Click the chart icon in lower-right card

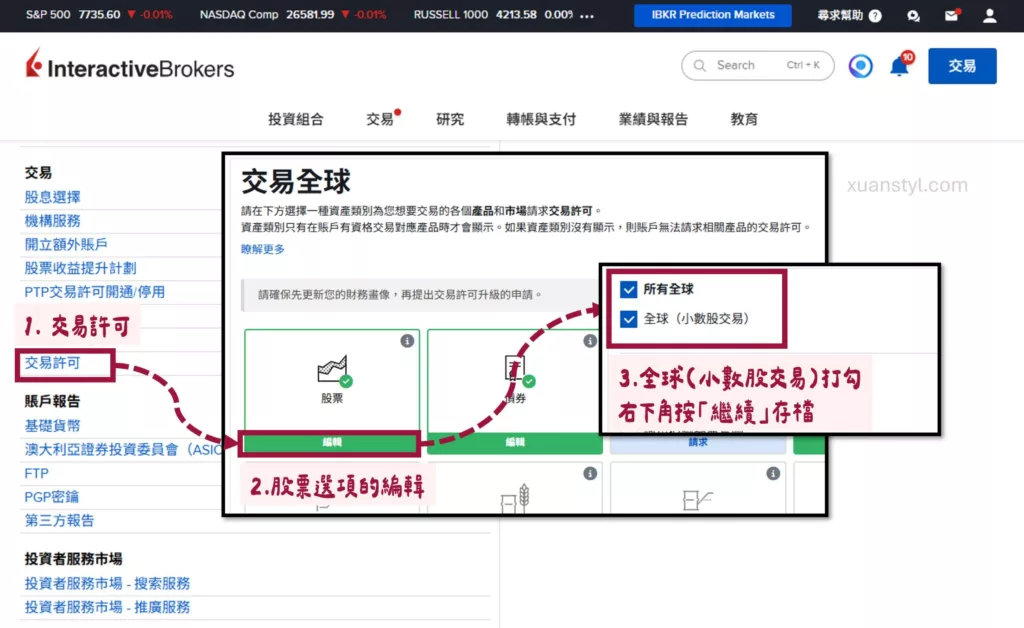(697, 500)
